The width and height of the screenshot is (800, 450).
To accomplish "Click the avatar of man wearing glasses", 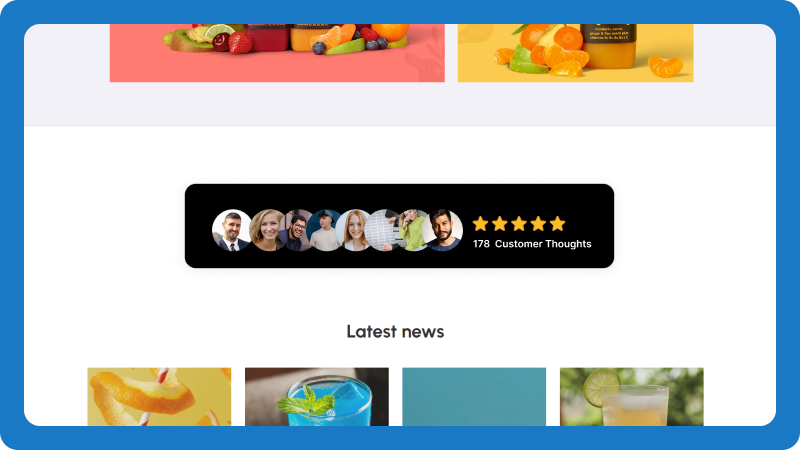I will point(296,230).
